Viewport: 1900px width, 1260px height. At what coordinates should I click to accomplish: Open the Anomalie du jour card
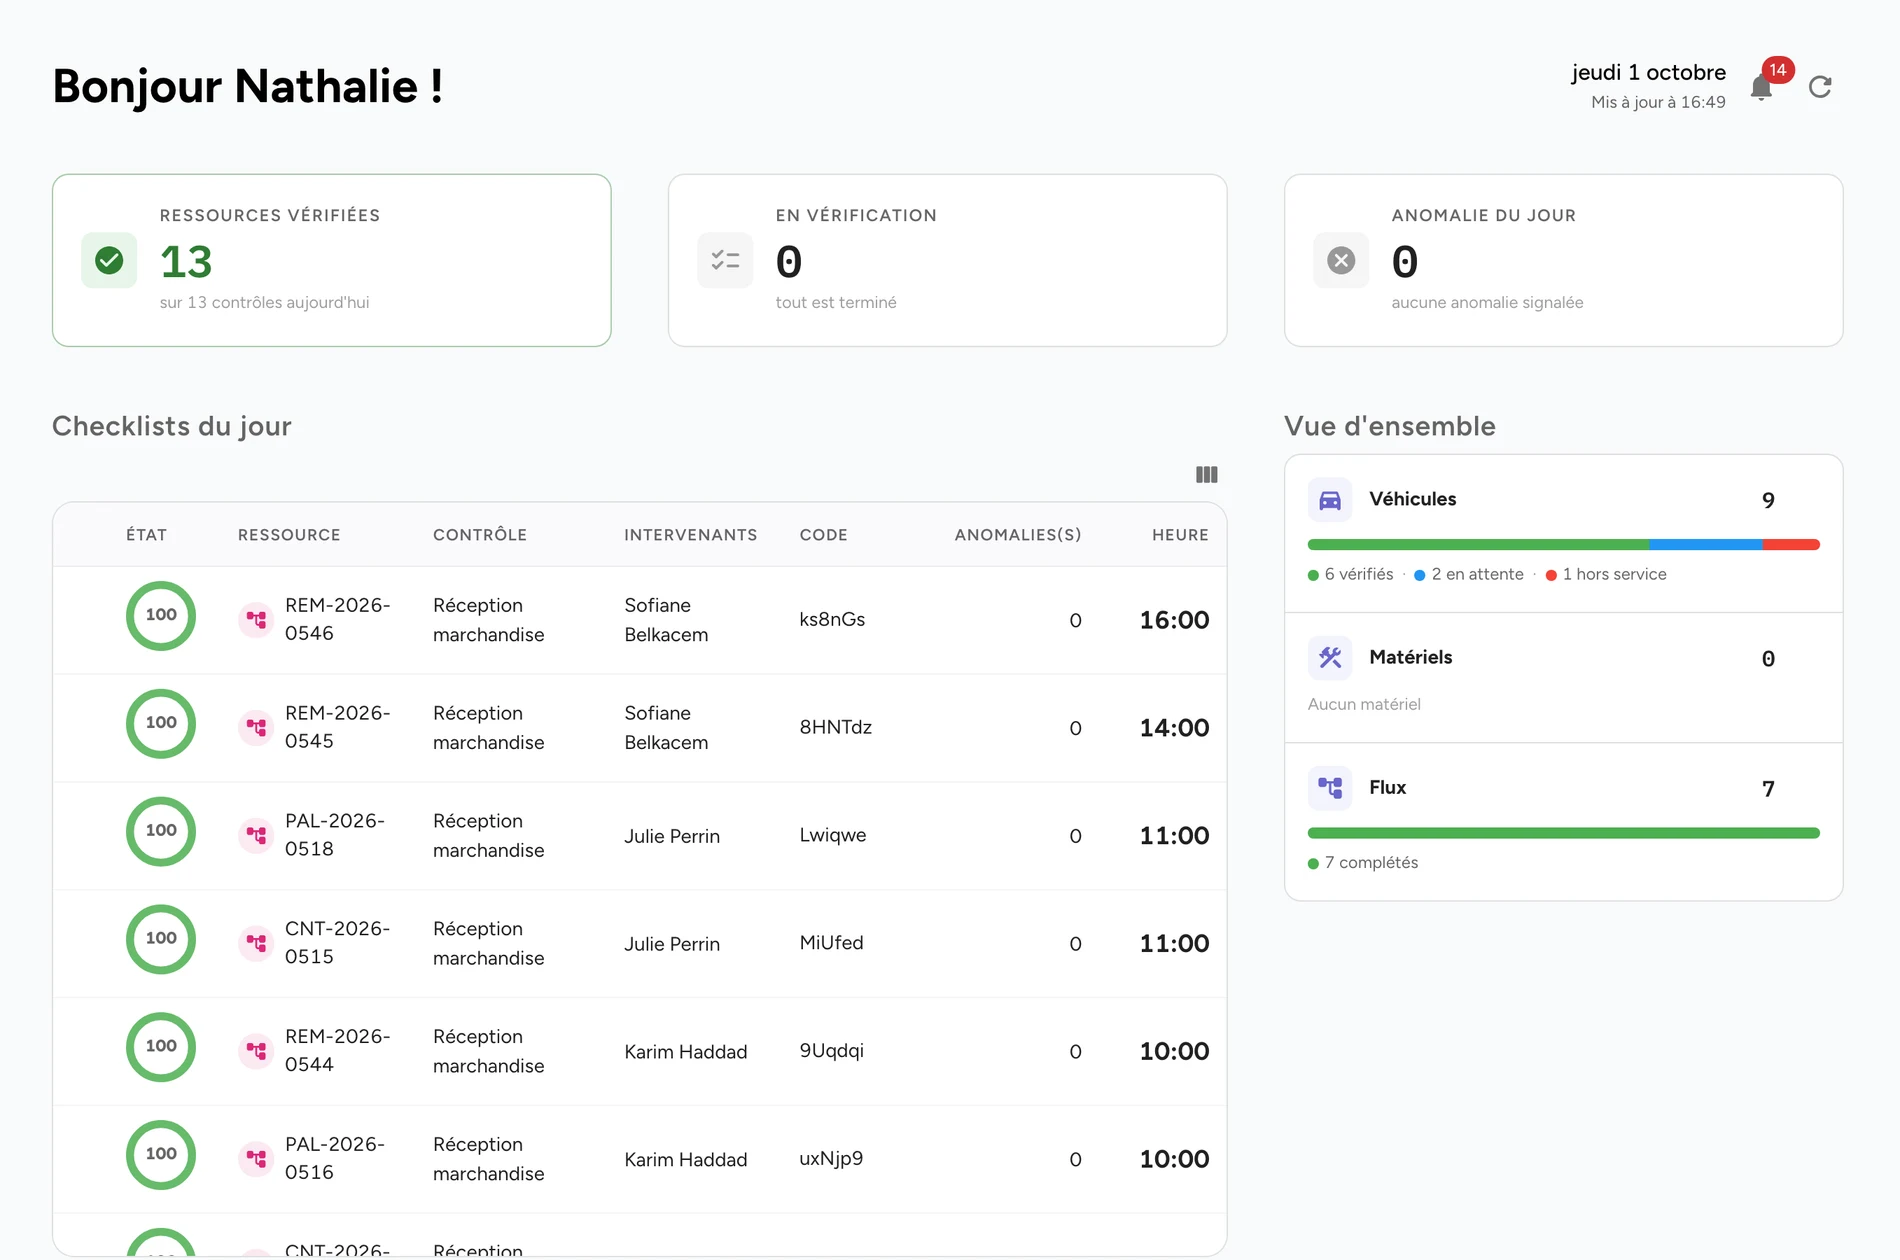(x=1564, y=260)
